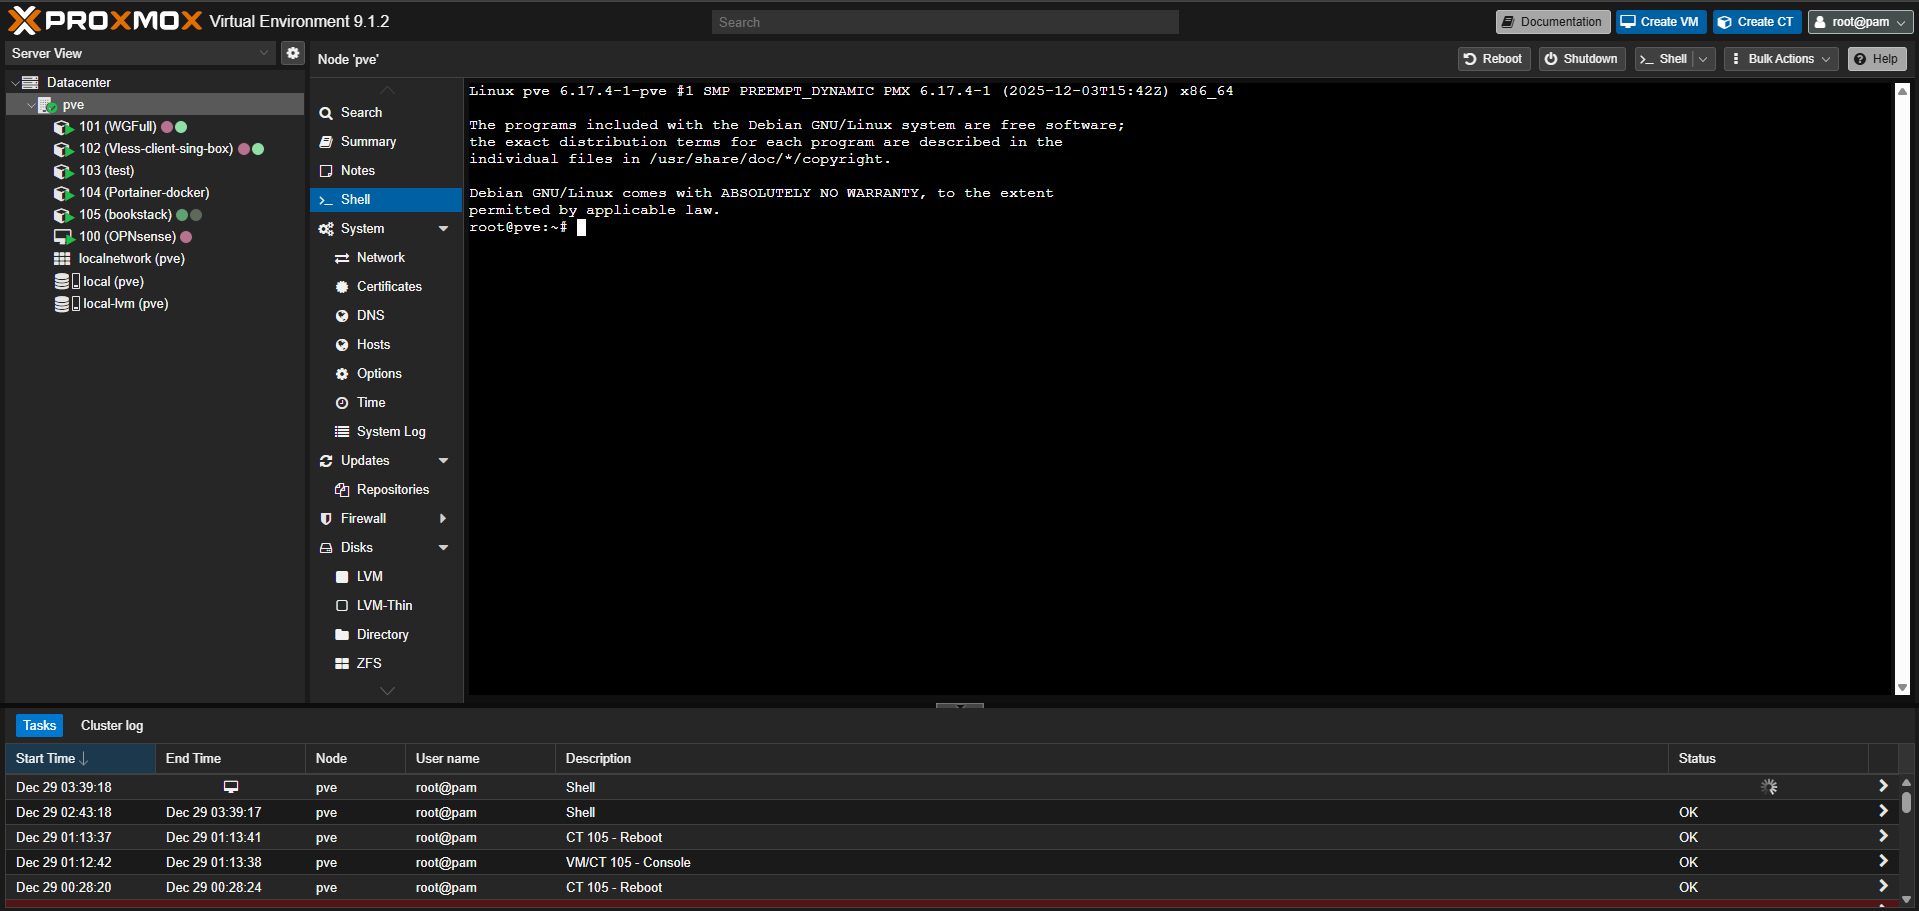Open Documentation

pos(1552,22)
